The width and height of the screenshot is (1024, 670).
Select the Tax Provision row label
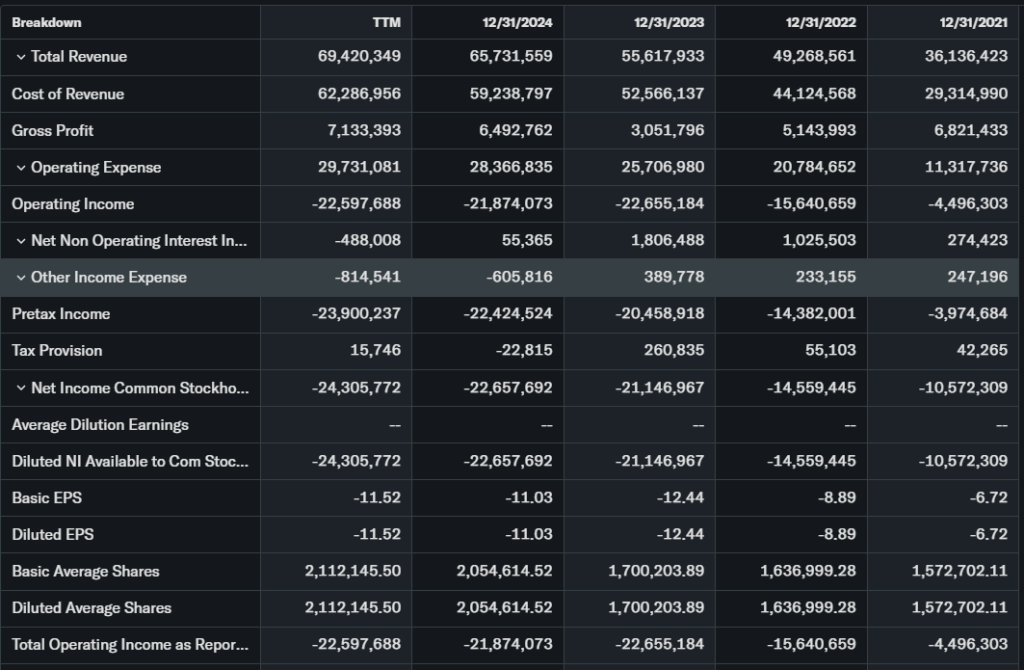(57, 351)
